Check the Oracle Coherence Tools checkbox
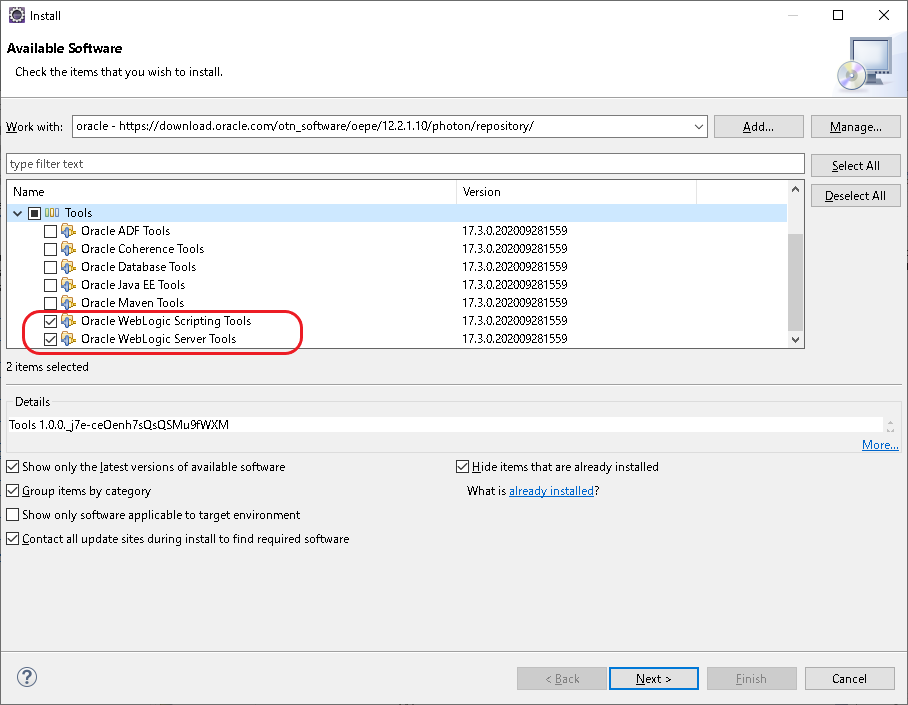This screenshot has width=908, height=705. point(50,250)
